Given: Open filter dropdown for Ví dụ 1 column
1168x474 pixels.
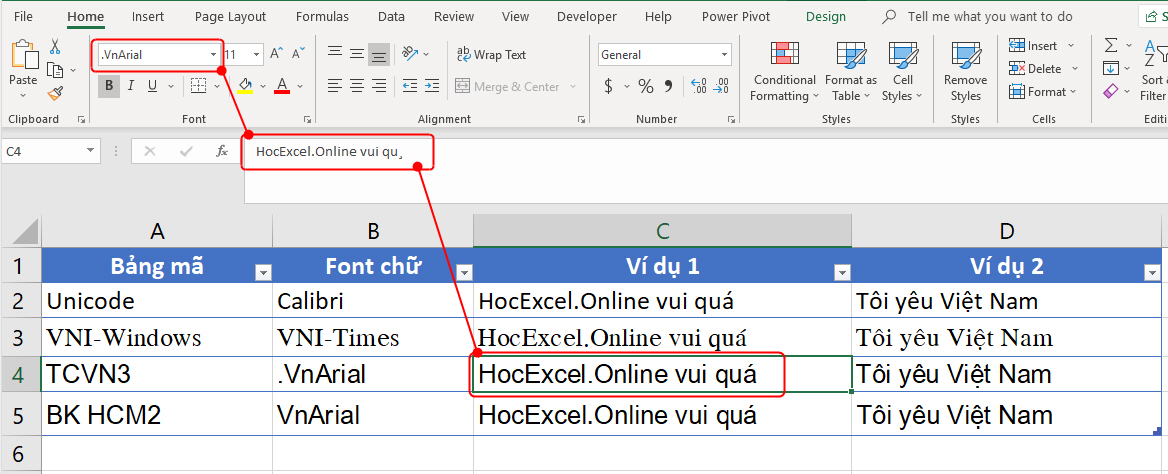Looking at the screenshot, I should pos(842,274).
